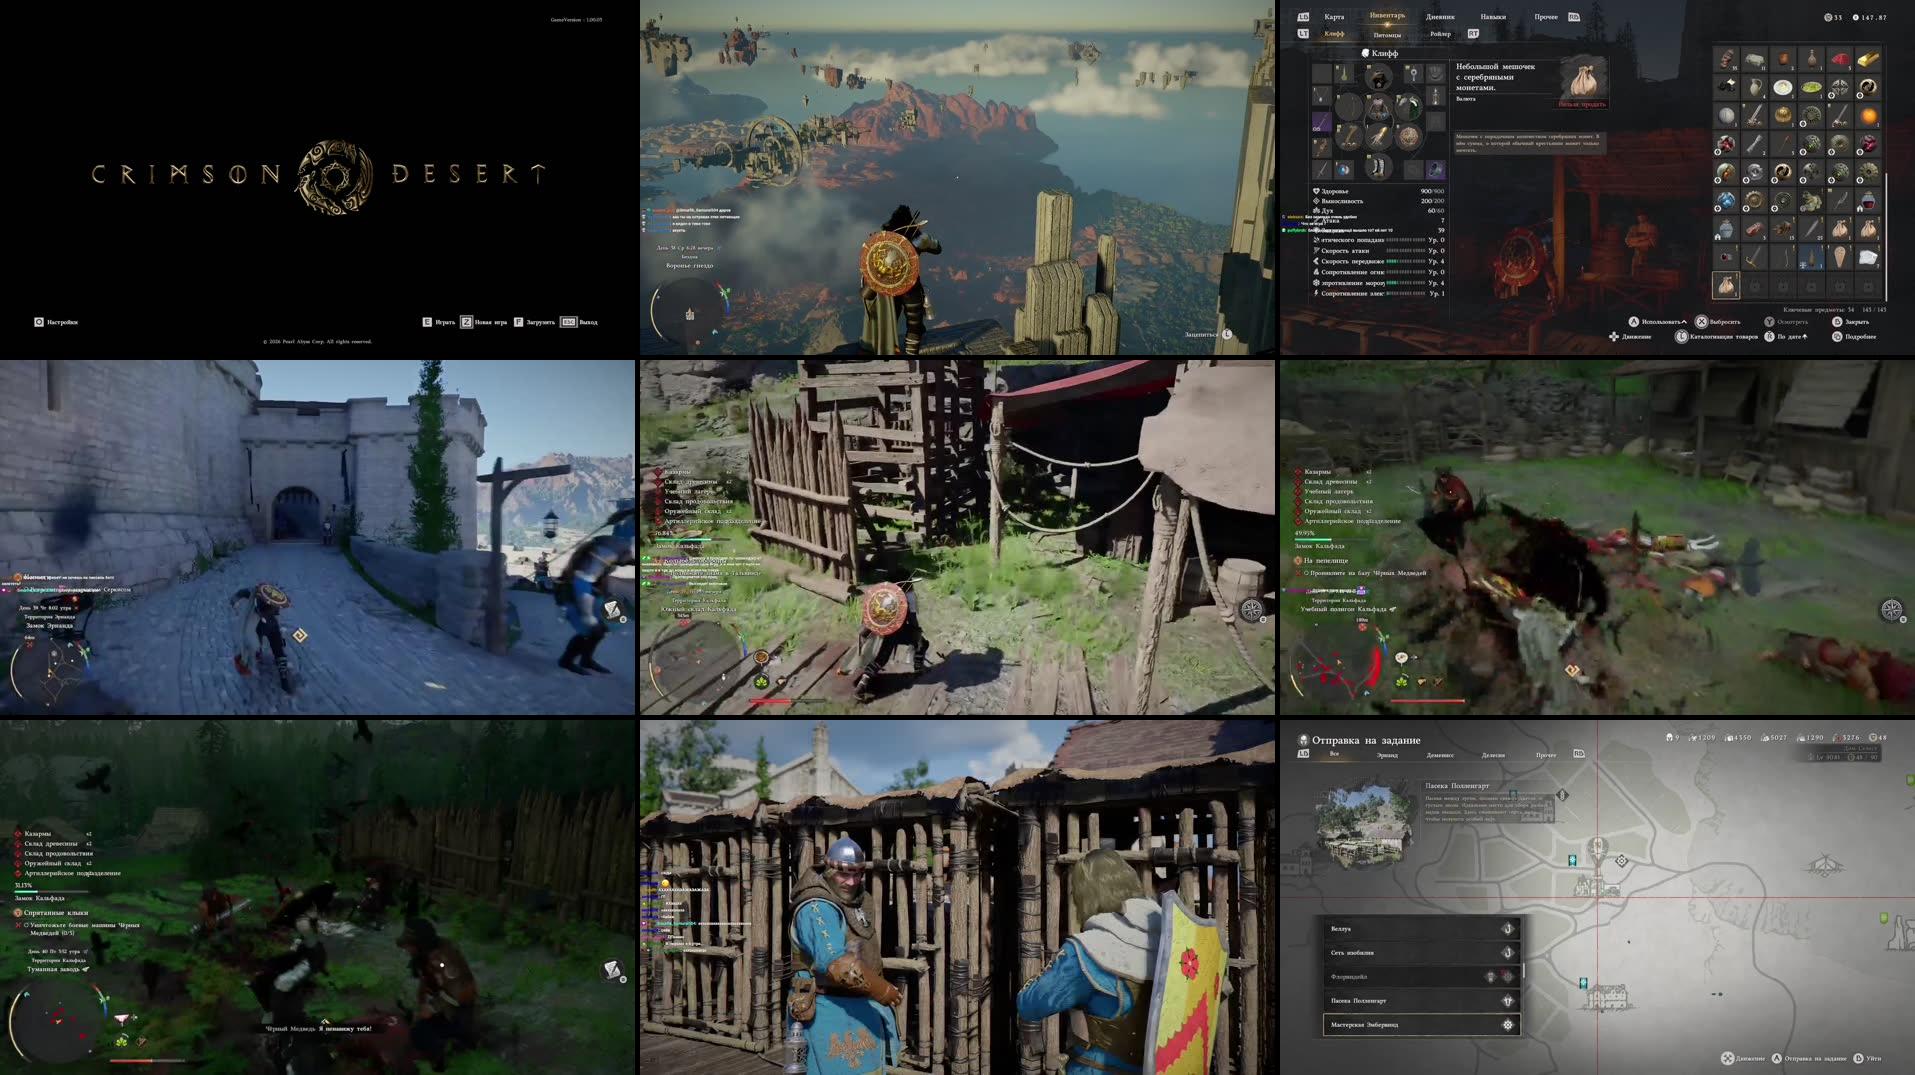The height and width of the screenshot is (1075, 1915).
Task: Select the gold ingot in the inventory grid
Action: tap(1868, 59)
